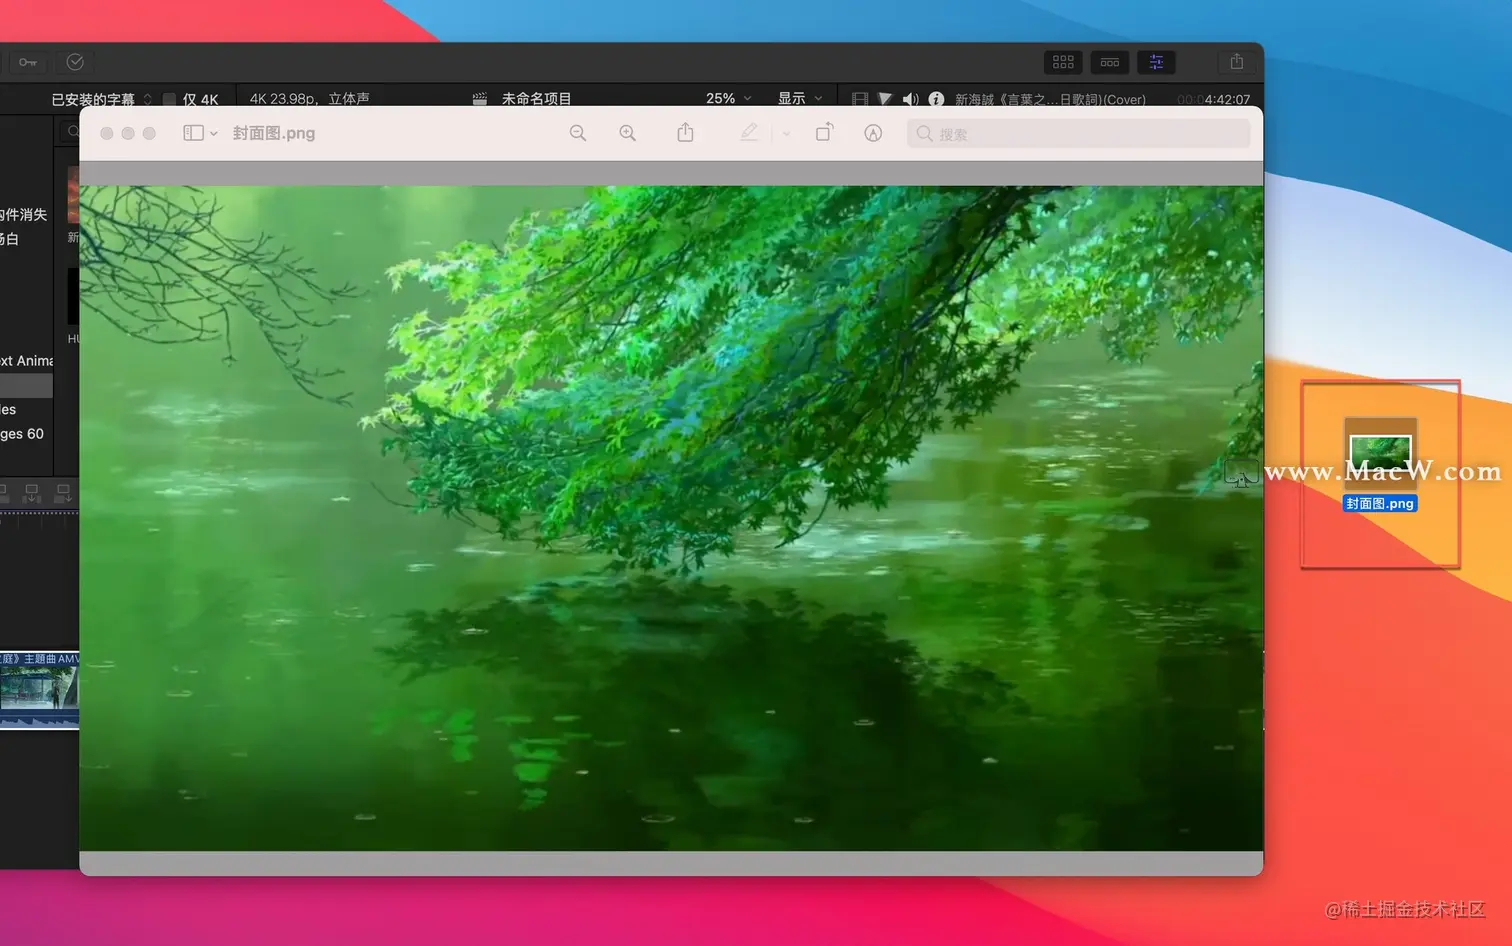Select the info inspector icon
The width and height of the screenshot is (1512, 946).
click(x=936, y=99)
